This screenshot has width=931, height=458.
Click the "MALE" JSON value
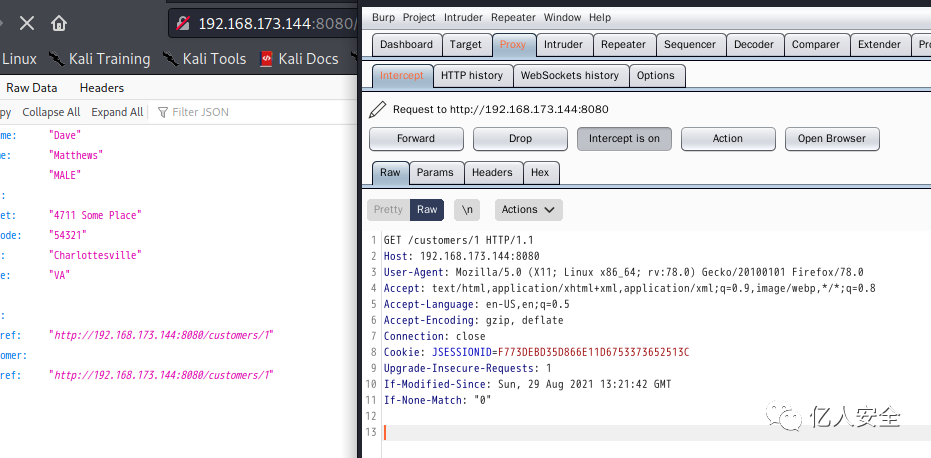coord(65,175)
